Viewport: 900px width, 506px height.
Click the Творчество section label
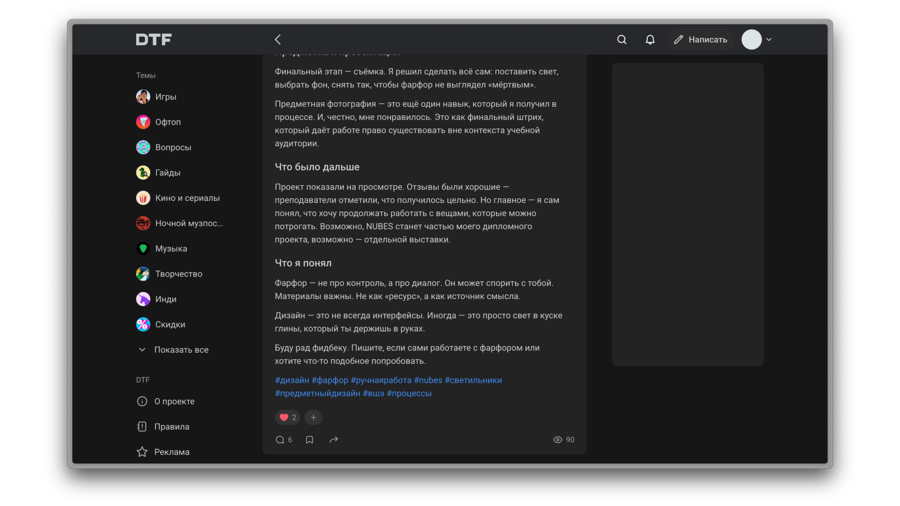click(x=179, y=274)
